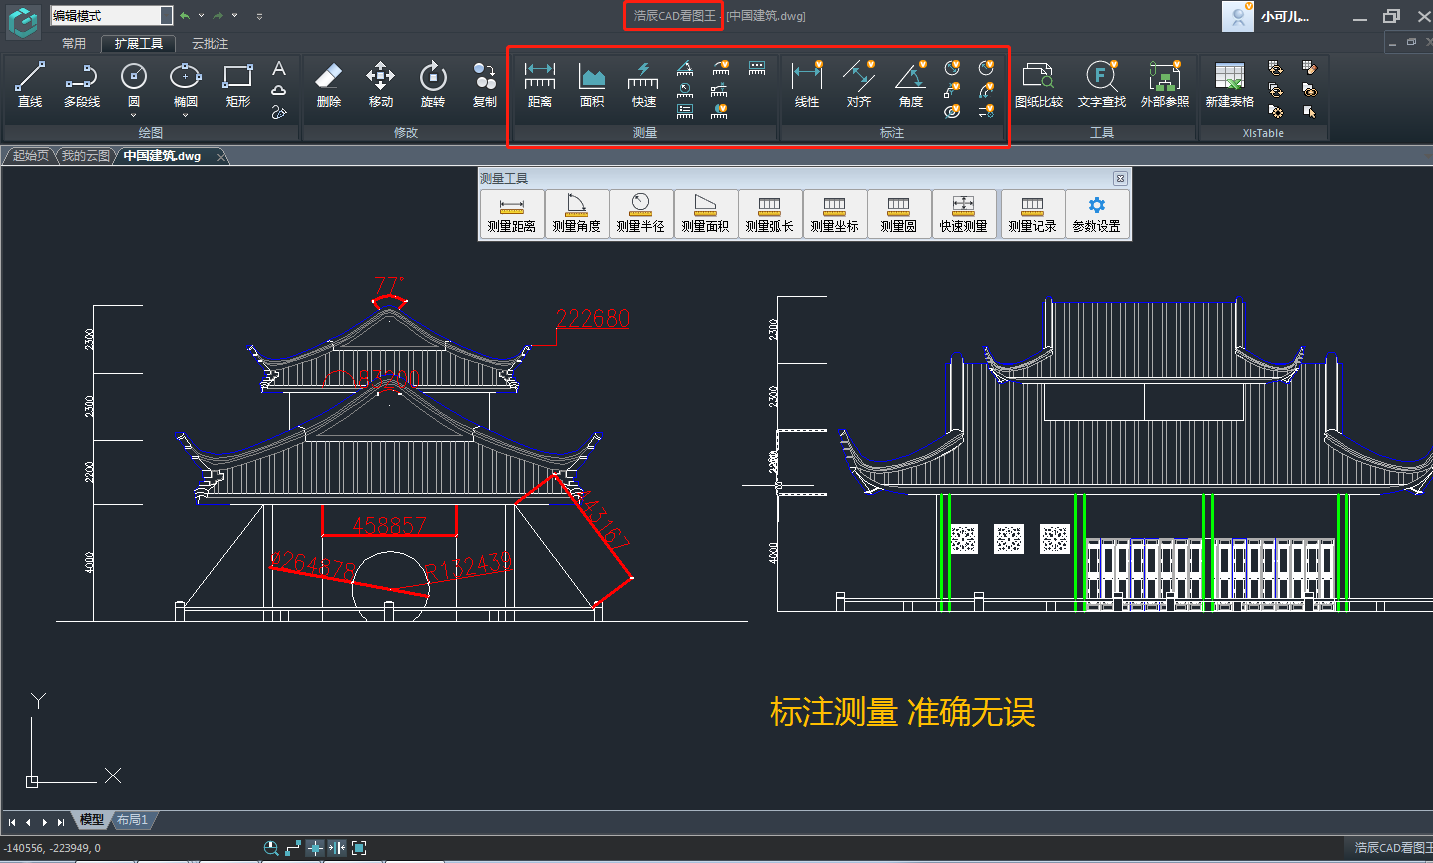
Task: Launch the 文字查找 text search tool
Action: [x=1101, y=85]
